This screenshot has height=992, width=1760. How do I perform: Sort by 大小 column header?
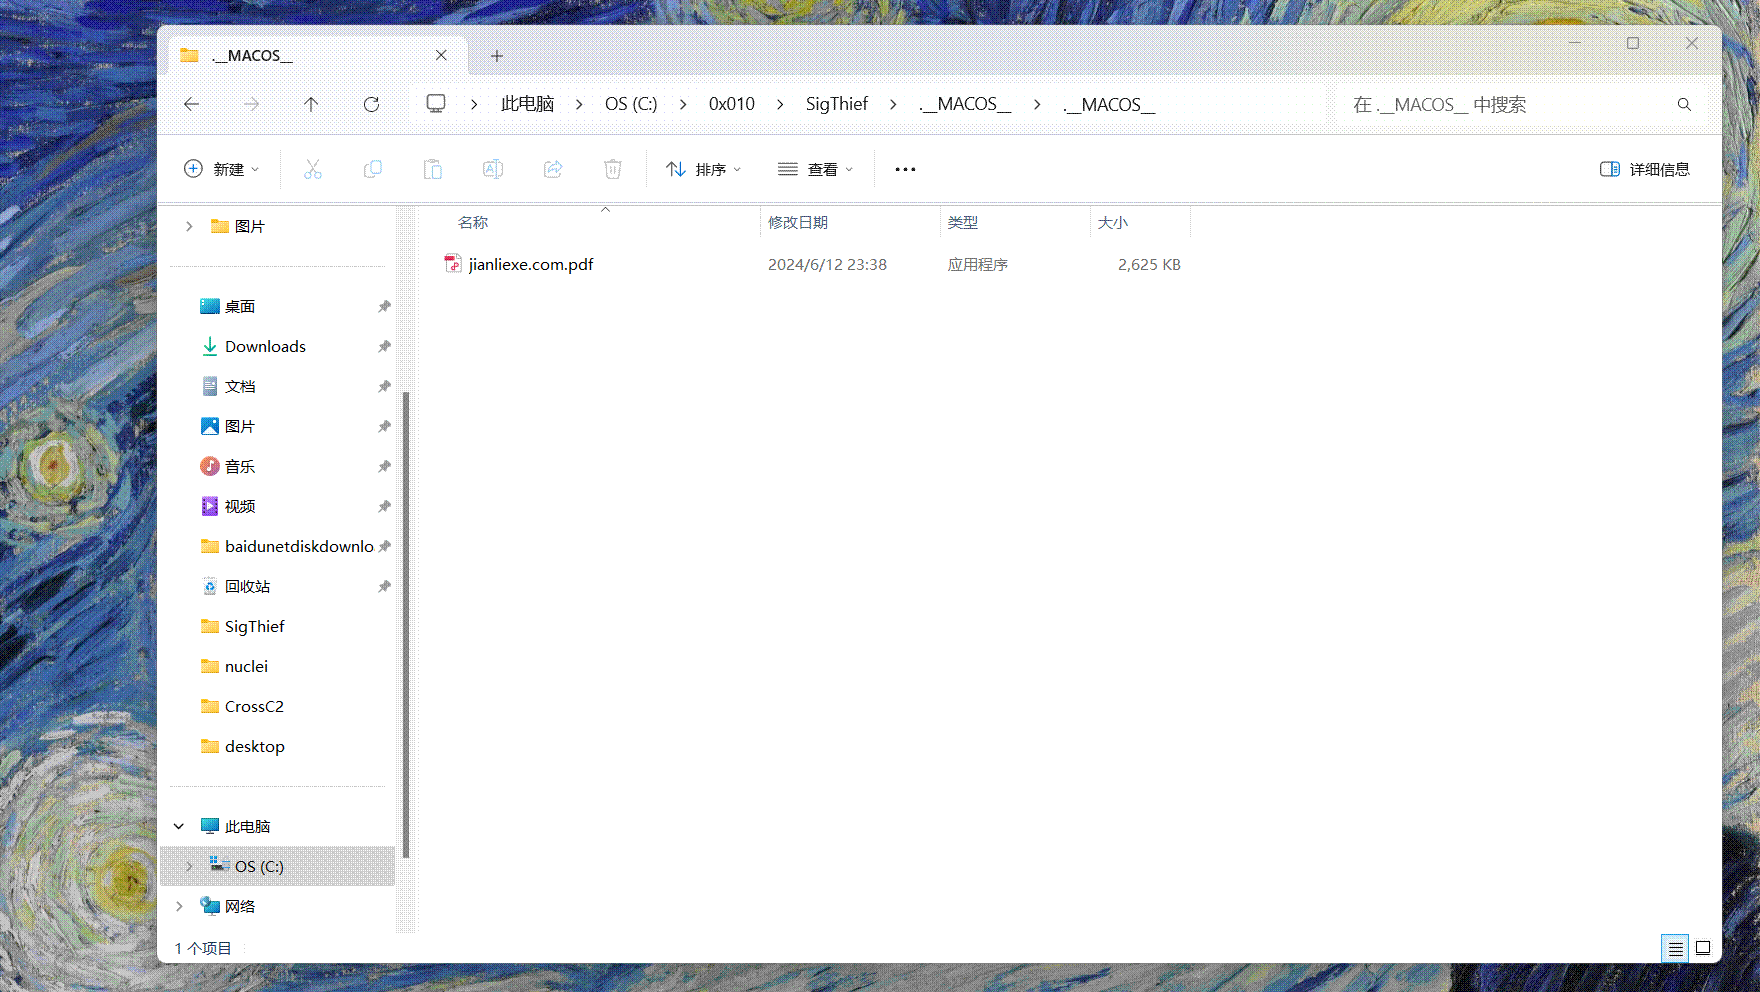pyautogui.click(x=1140, y=222)
